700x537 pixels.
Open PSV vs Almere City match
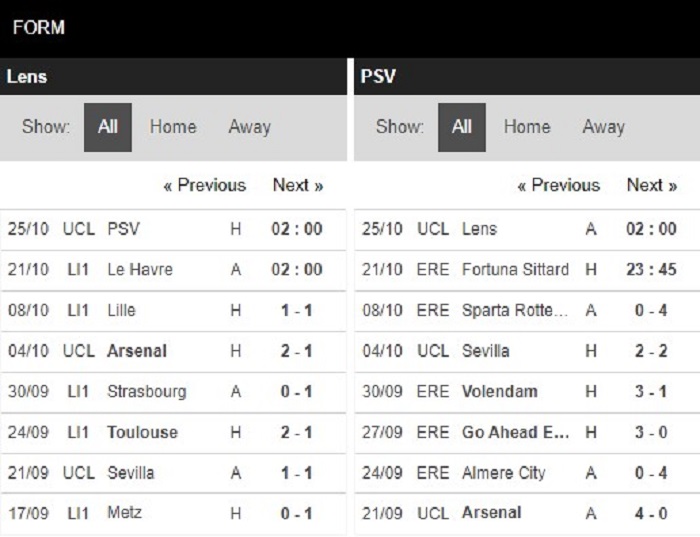pos(527,473)
